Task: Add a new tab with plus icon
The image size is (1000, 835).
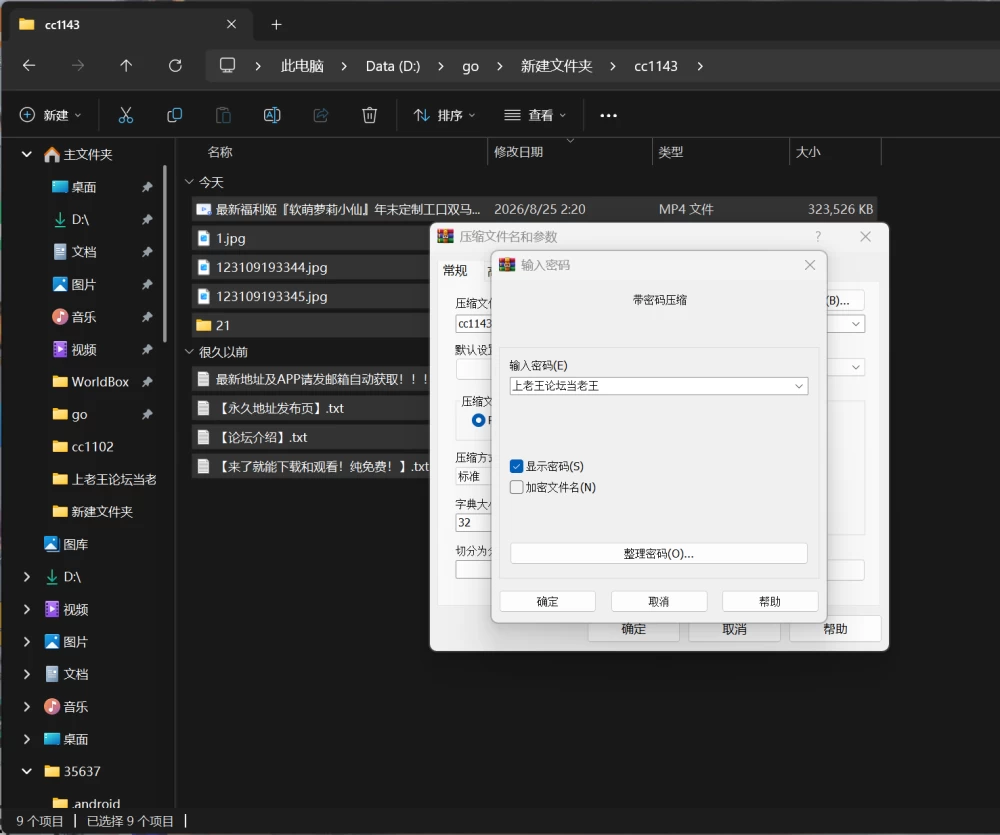Action: point(276,25)
